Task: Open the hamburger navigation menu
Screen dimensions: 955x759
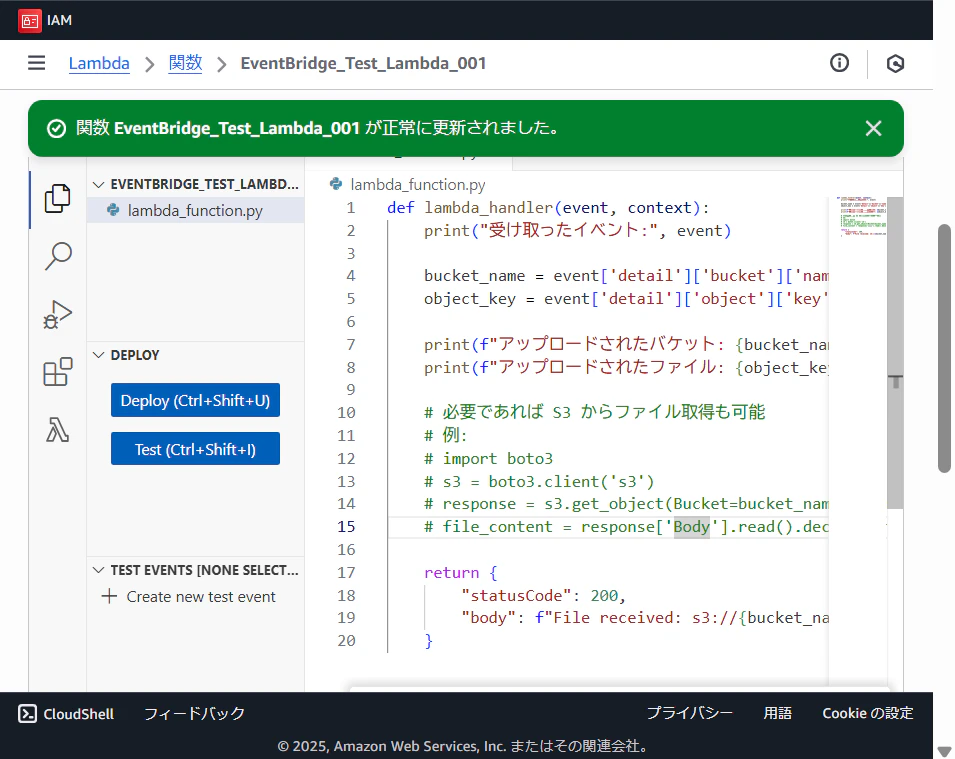Action: click(x=37, y=63)
